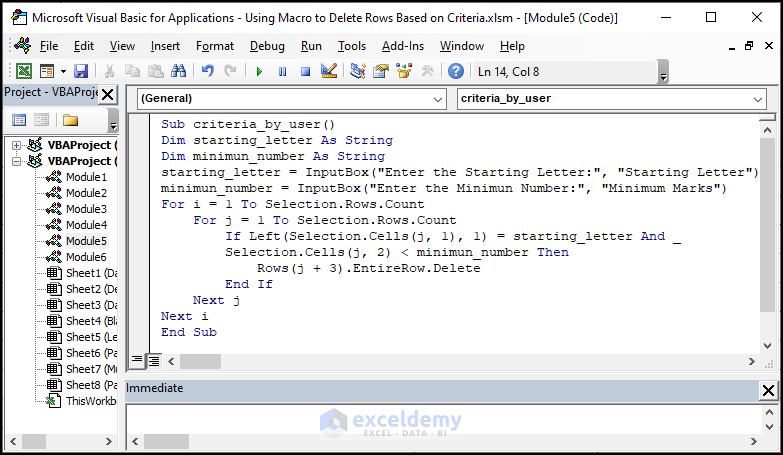Restore the inner code window
The image size is (783, 455).
click(x=749, y=46)
